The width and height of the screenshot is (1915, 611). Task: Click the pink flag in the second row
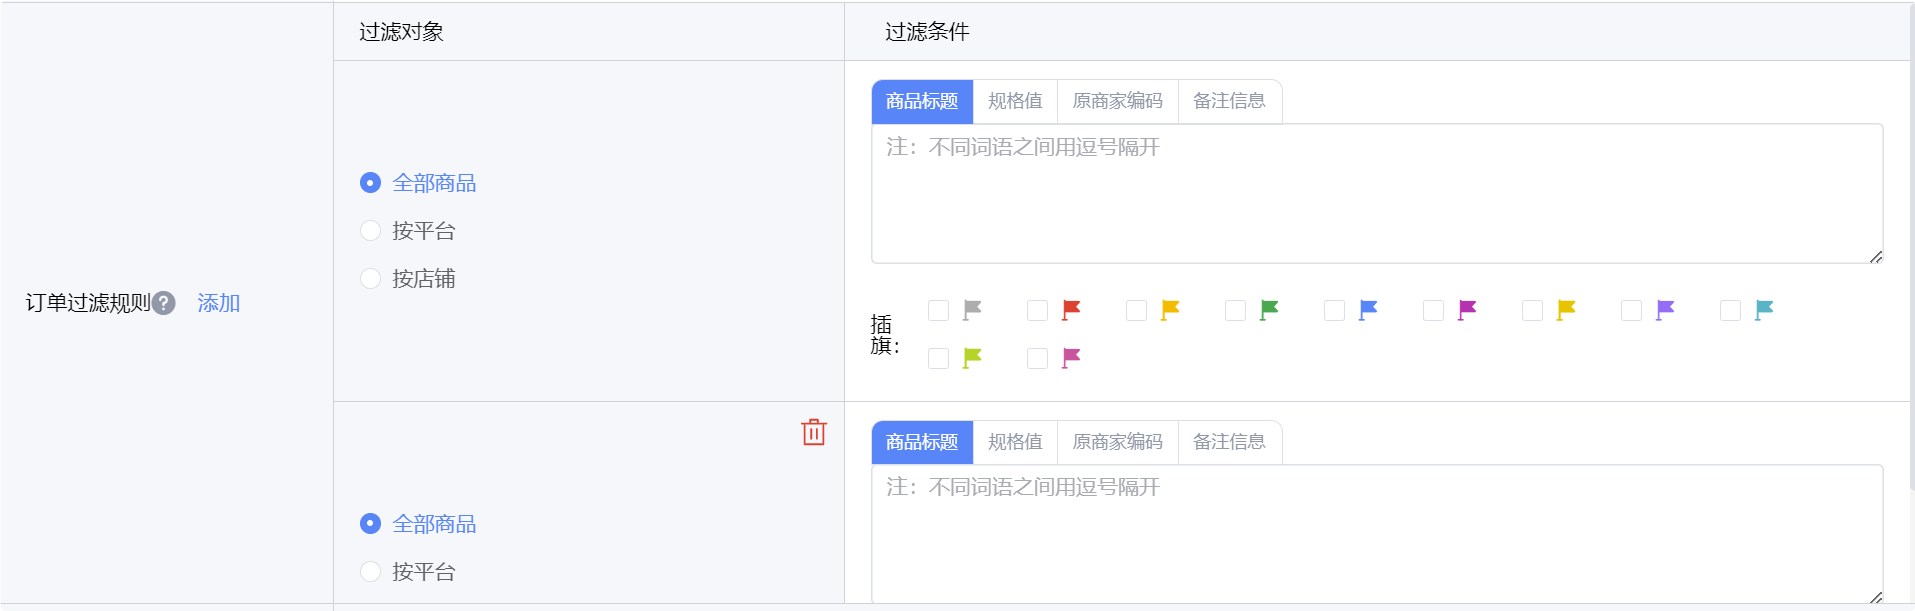[1071, 358]
